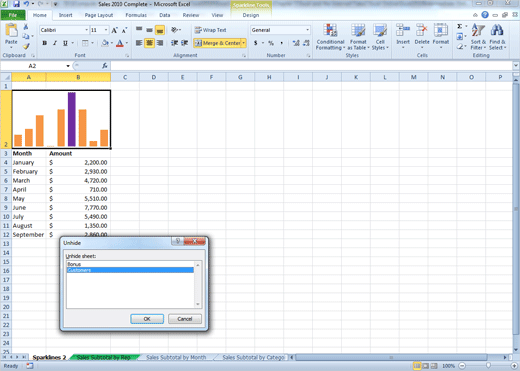The width and height of the screenshot is (520, 371).
Task: Switch to Sales Subtotal by Month sheet
Action: 176,357
